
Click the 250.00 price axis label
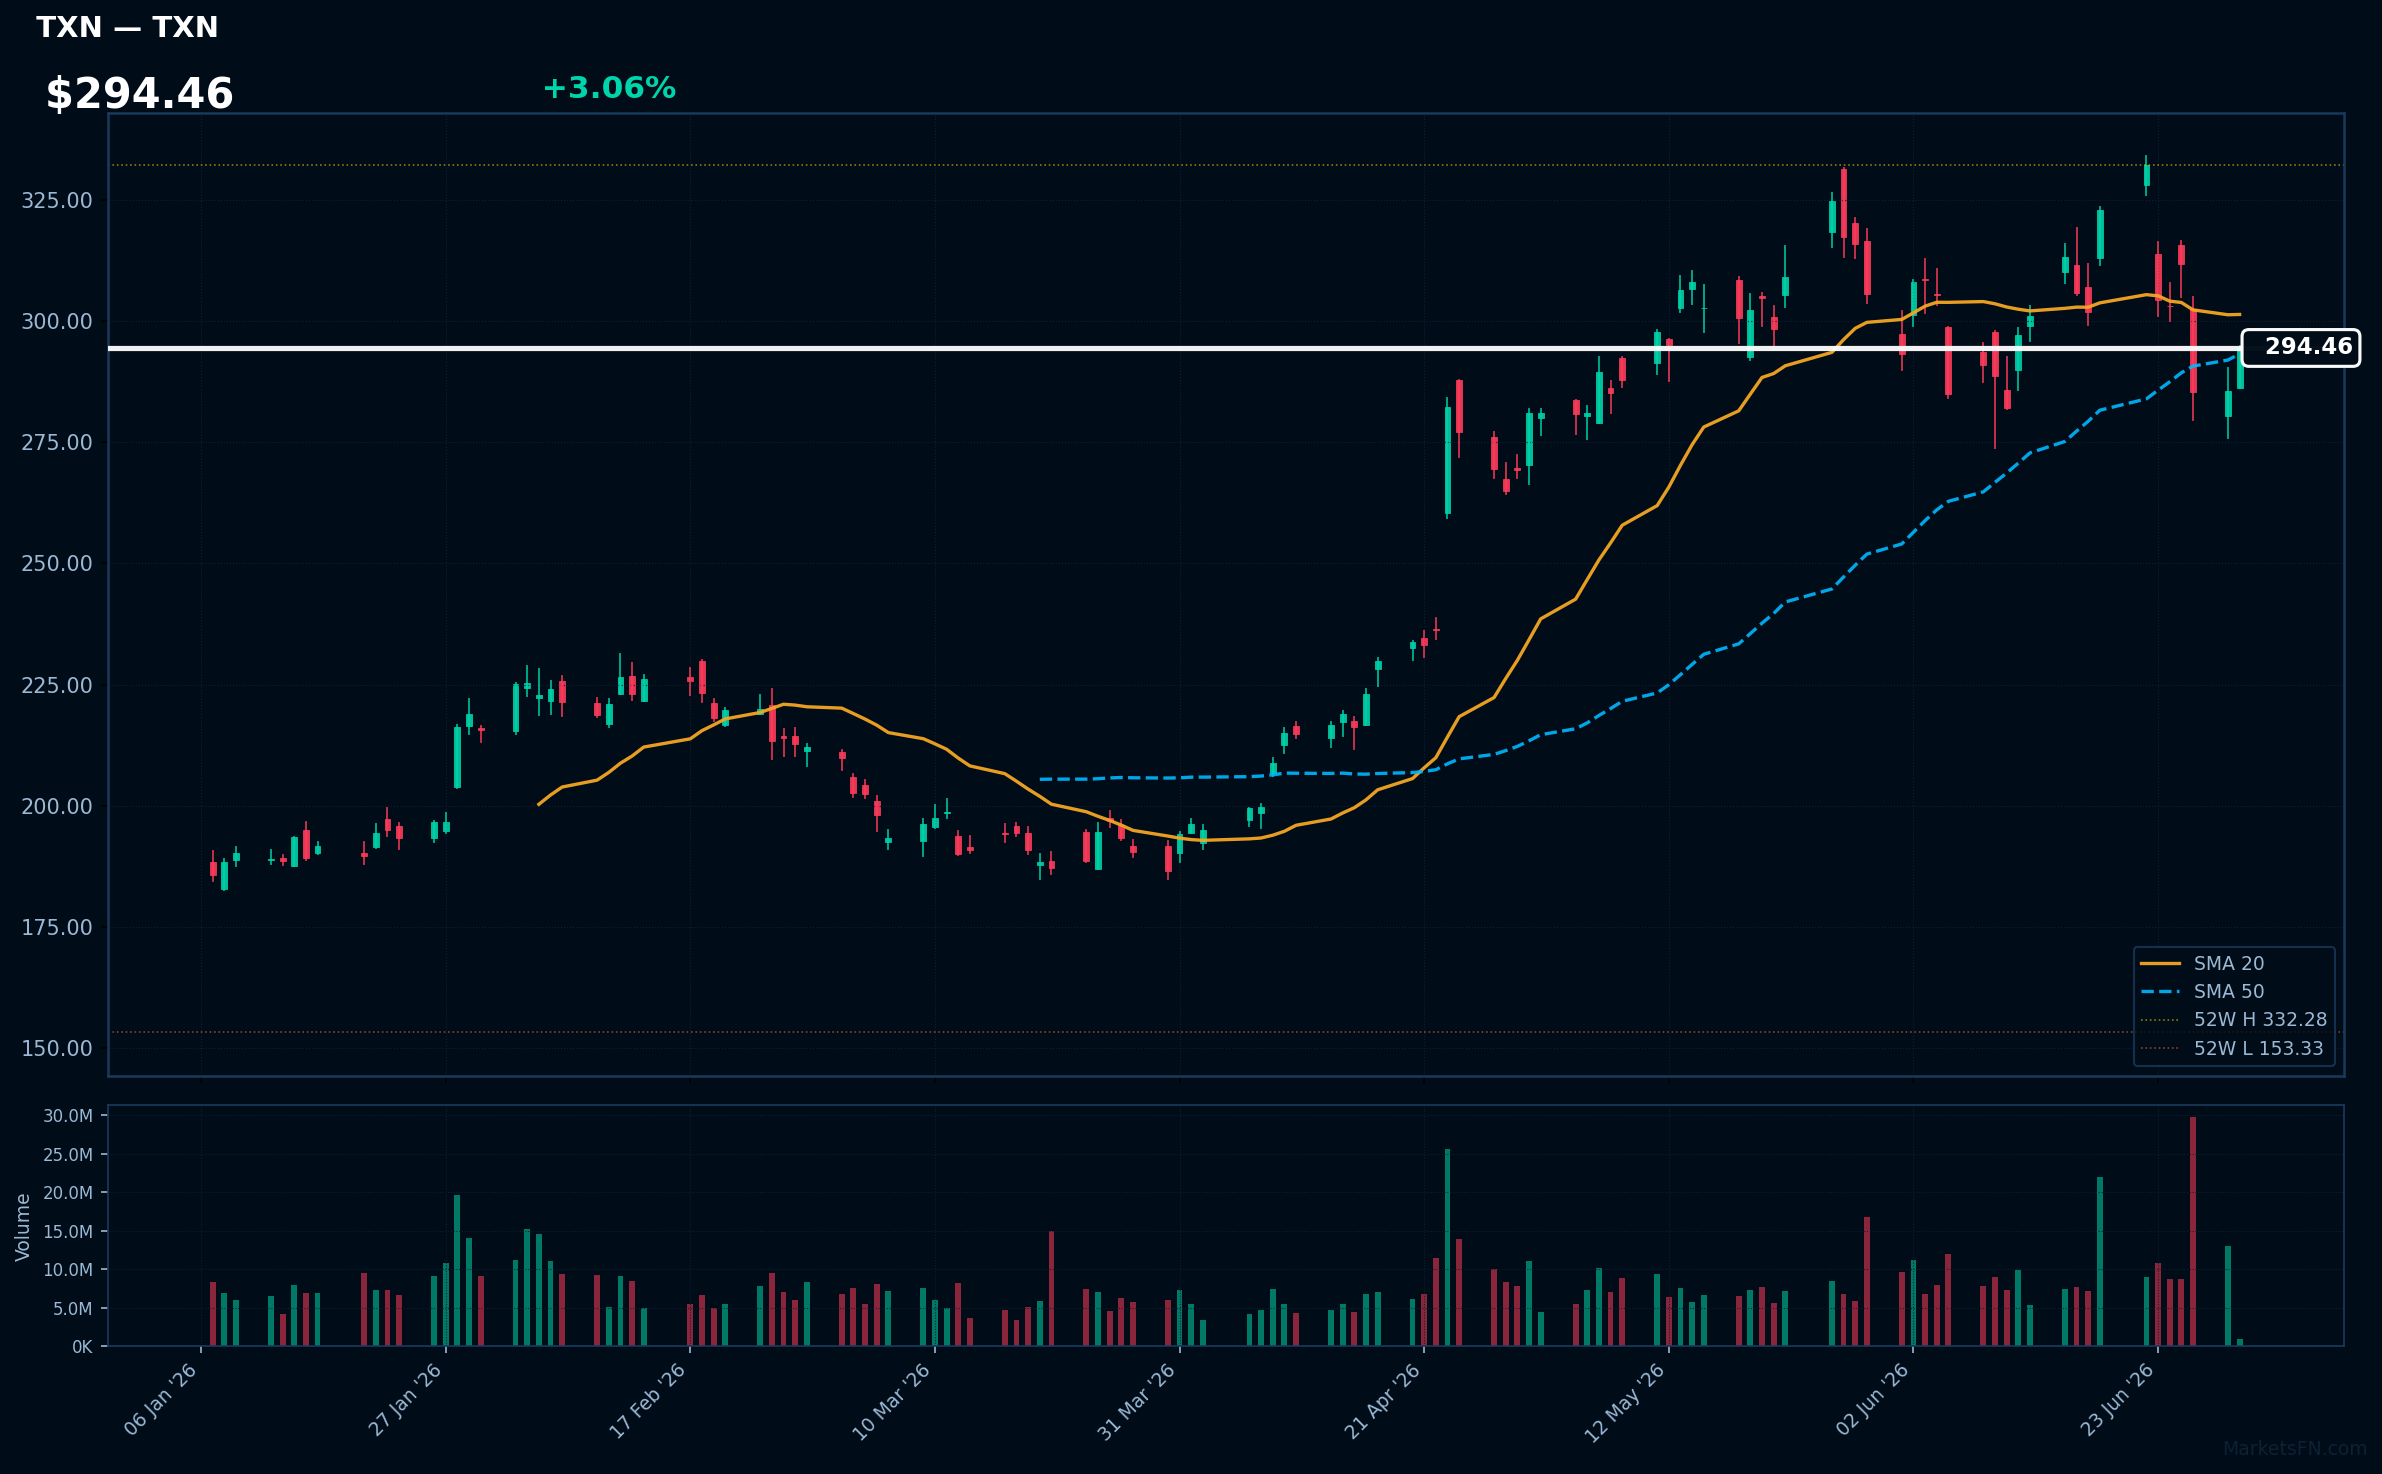pyautogui.click(x=57, y=563)
